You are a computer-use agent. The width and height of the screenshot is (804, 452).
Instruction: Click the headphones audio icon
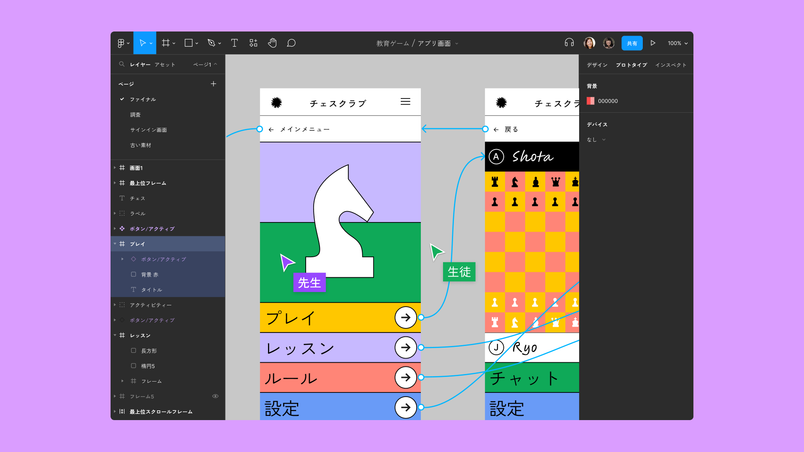point(569,43)
